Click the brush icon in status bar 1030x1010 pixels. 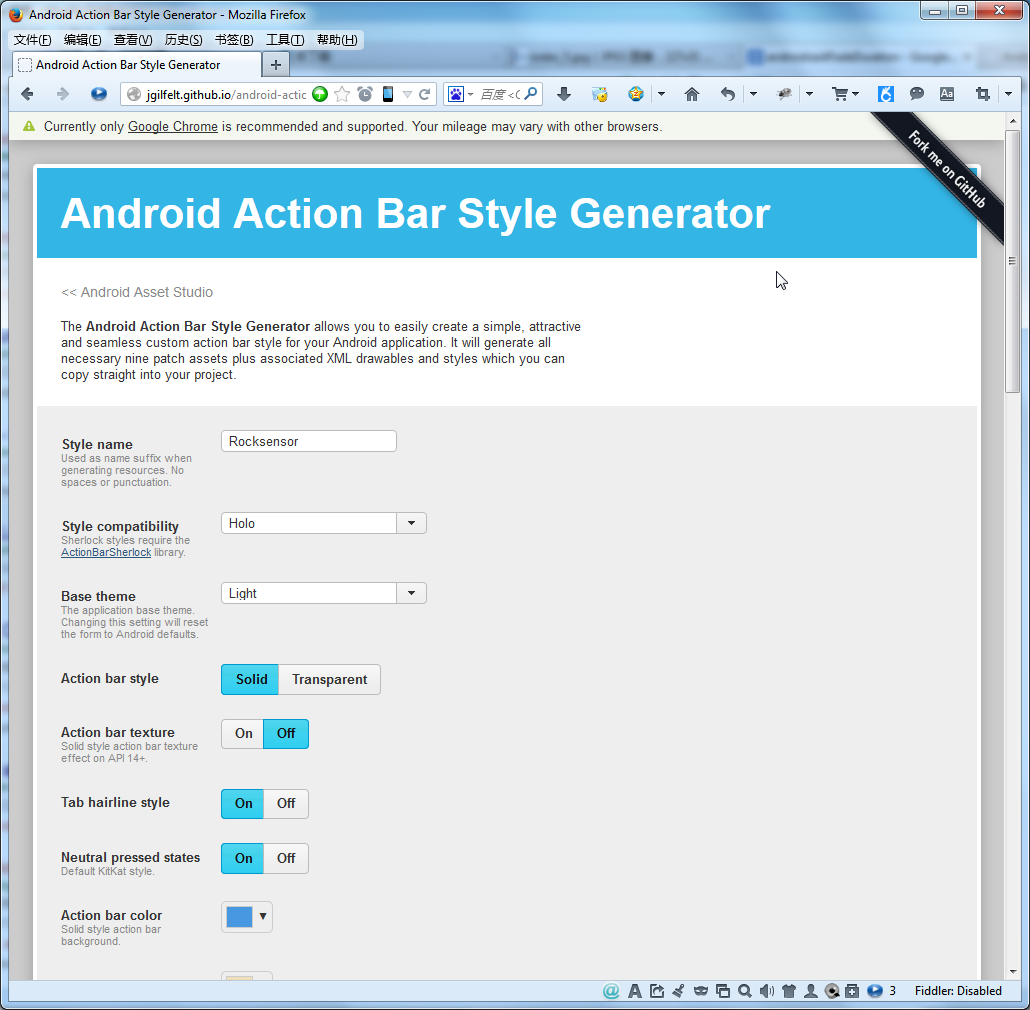(679, 991)
